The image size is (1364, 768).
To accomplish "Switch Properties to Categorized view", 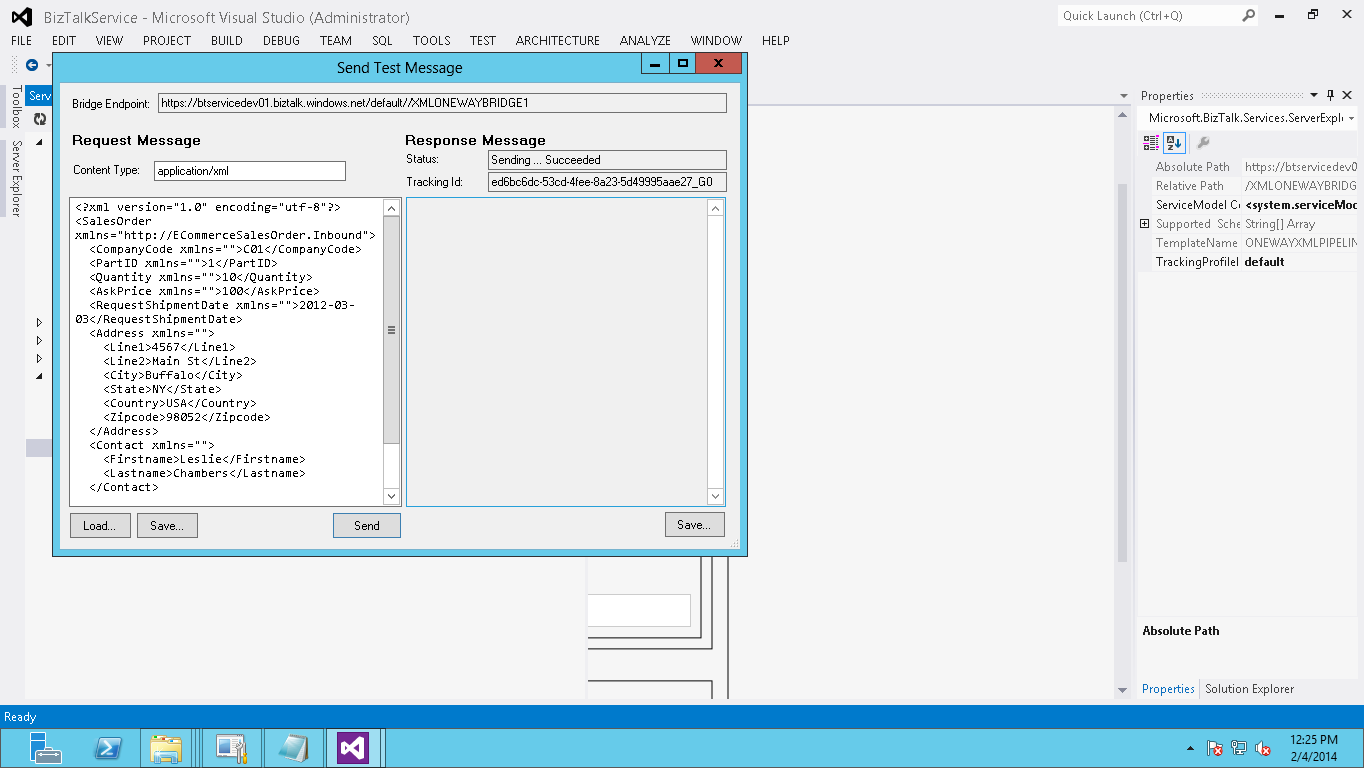I will click(1152, 143).
